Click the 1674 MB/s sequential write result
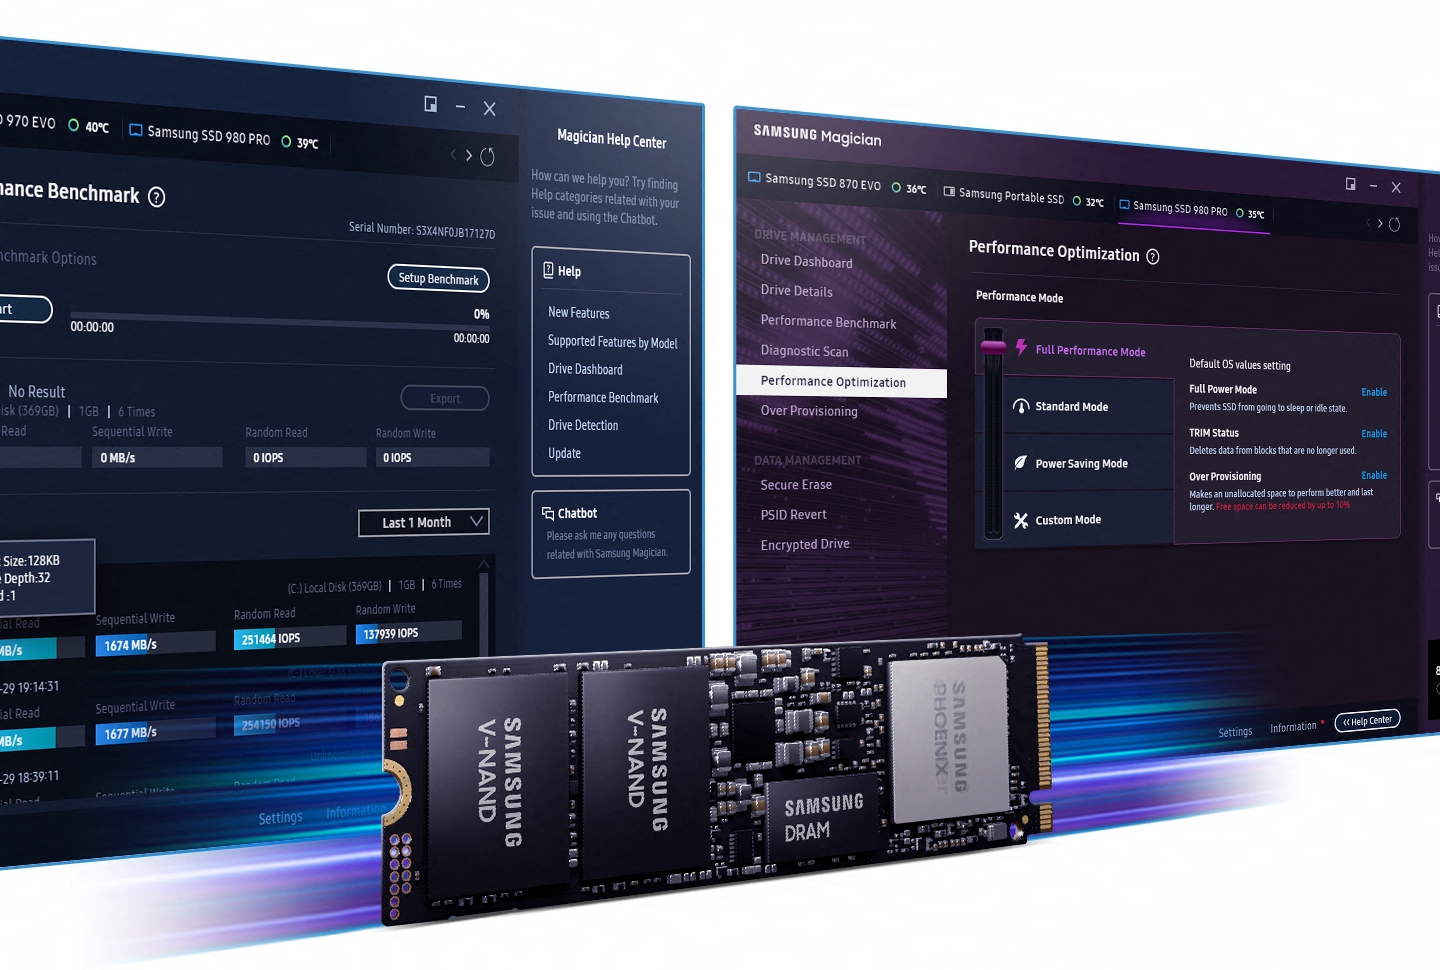Screen dimensions: 1440x970 click(155, 643)
